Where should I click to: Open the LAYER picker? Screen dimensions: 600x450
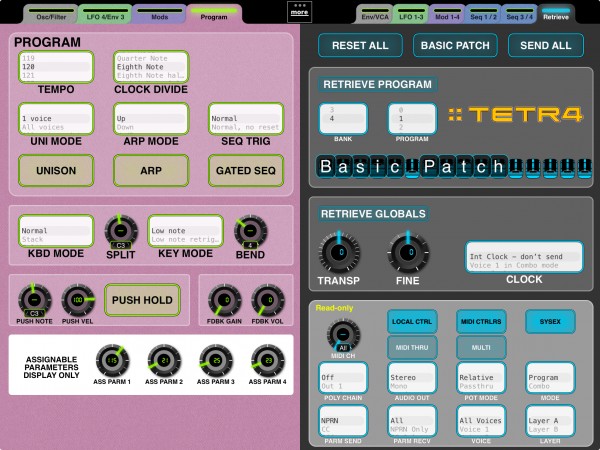tap(550, 421)
